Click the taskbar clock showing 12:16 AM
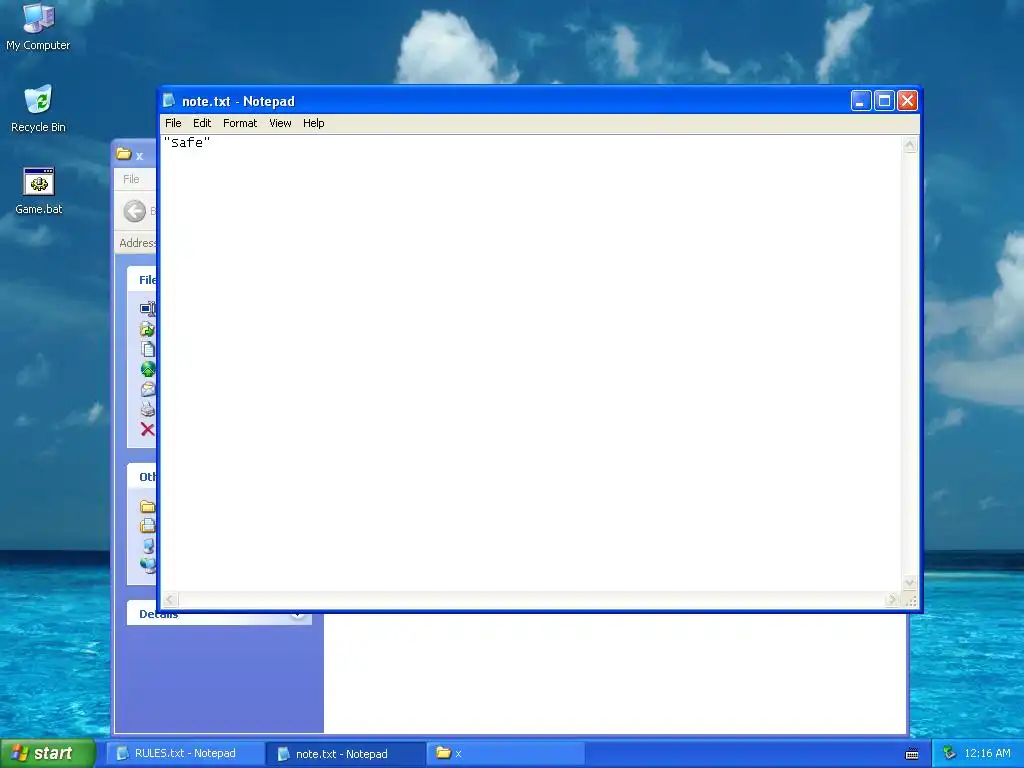Viewport: 1024px width, 768px height. click(x=987, y=754)
